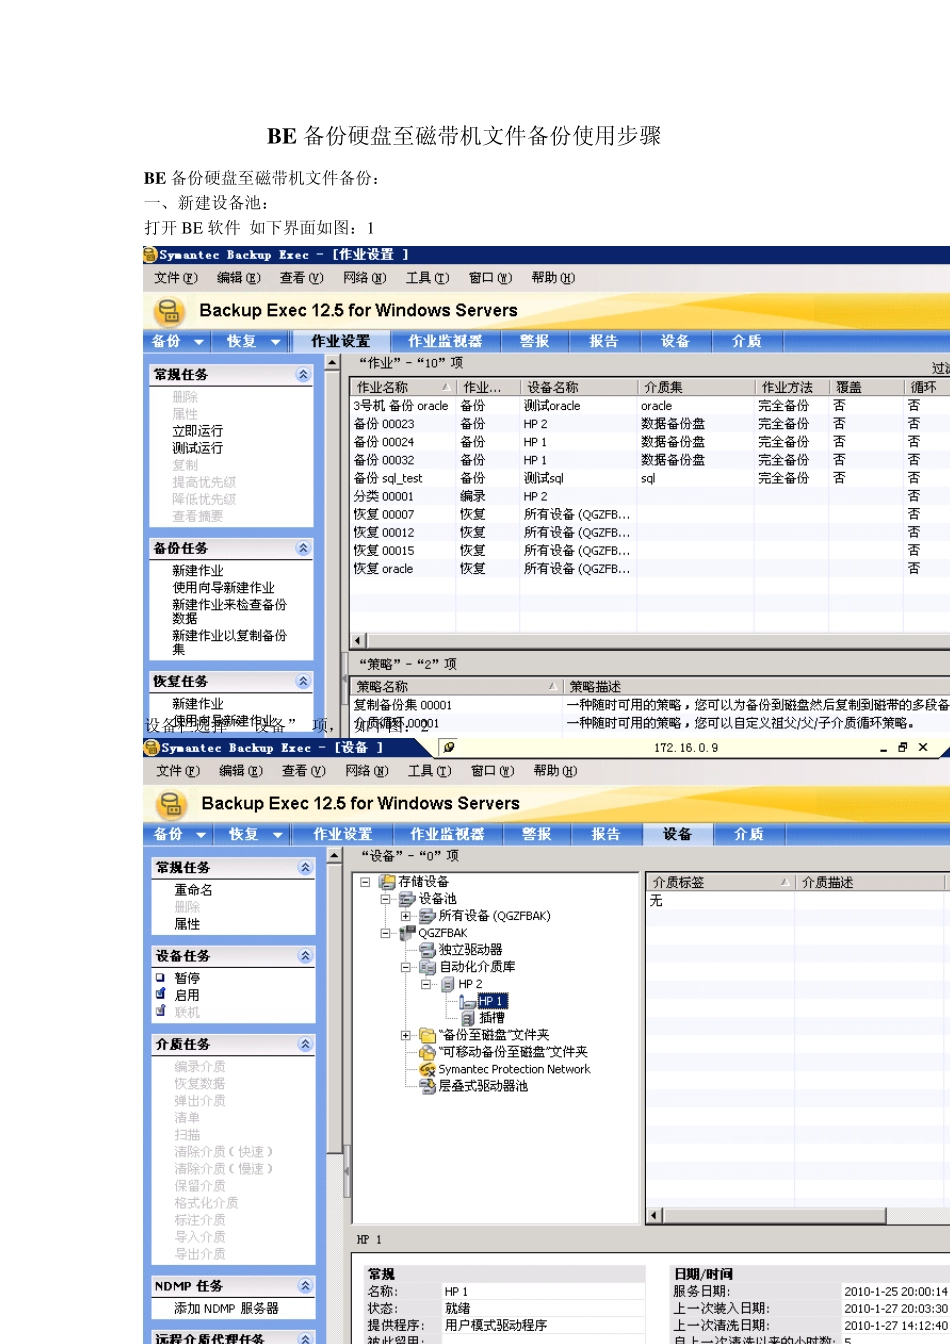950x1344 pixels.
Task: Collapse 设备任务 panel with chevron
Action: click(x=305, y=956)
